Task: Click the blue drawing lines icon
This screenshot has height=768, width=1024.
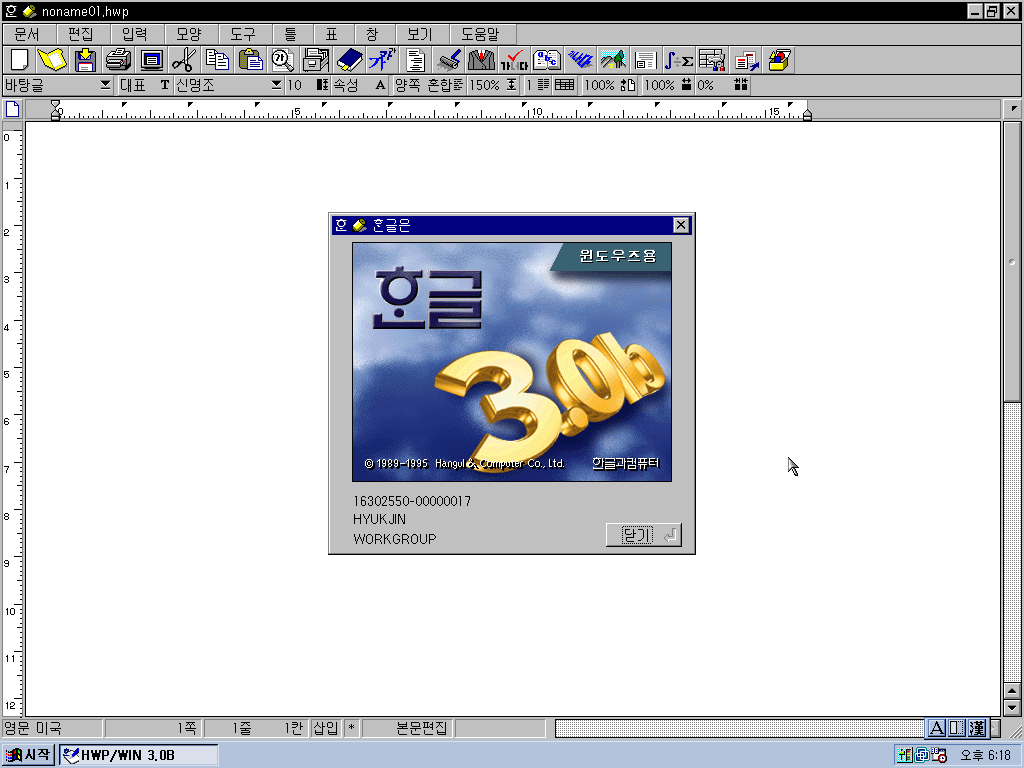Action: click(580, 60)
